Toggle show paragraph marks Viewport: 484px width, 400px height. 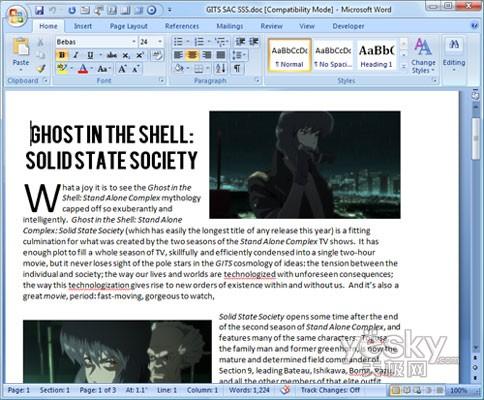(237, 69)
